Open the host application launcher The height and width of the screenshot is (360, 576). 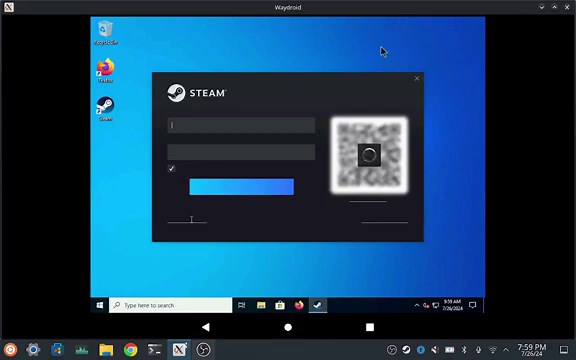[x=10, y=350]
